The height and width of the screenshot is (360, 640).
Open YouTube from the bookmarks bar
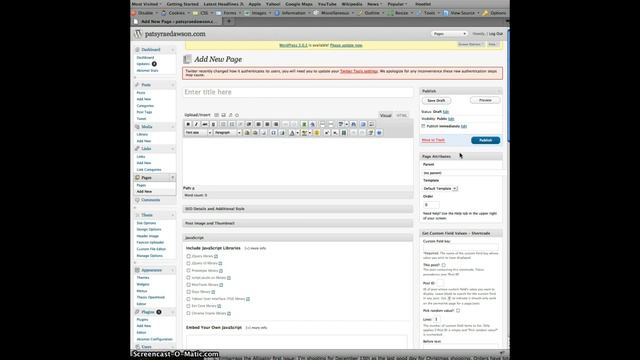tap(327, 4)
